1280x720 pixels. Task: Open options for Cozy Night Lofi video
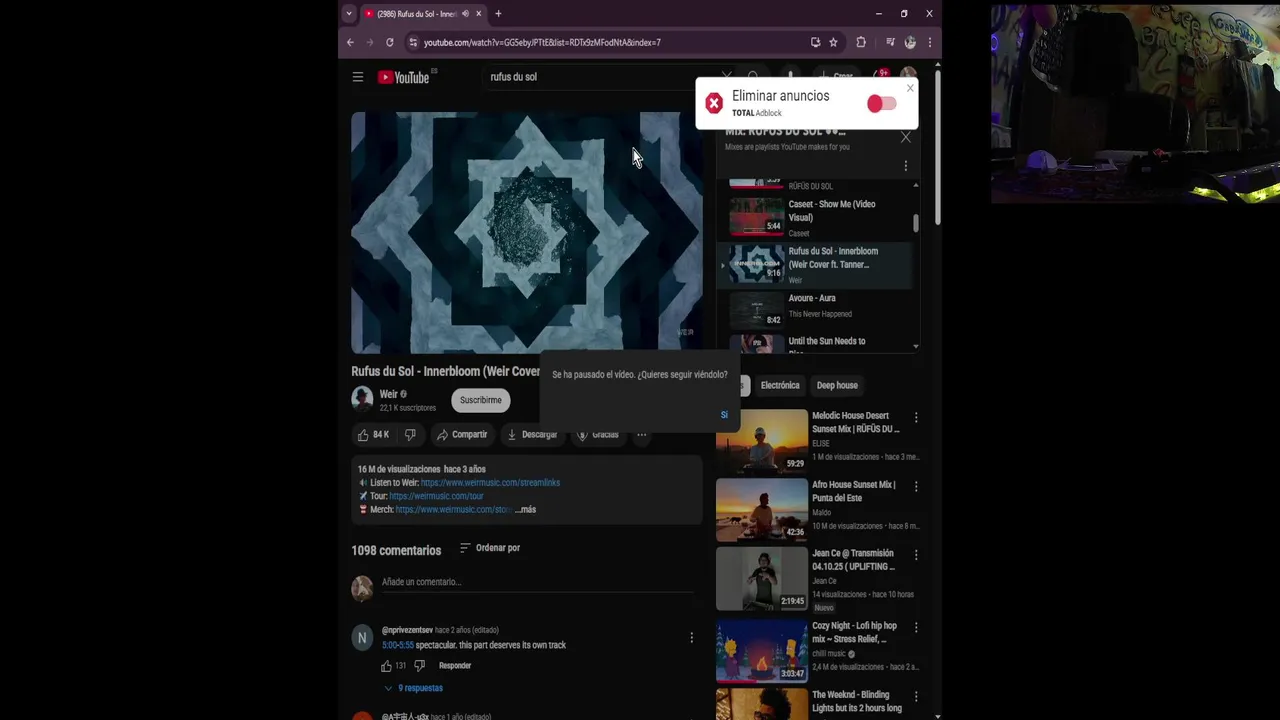coord(916,627)
